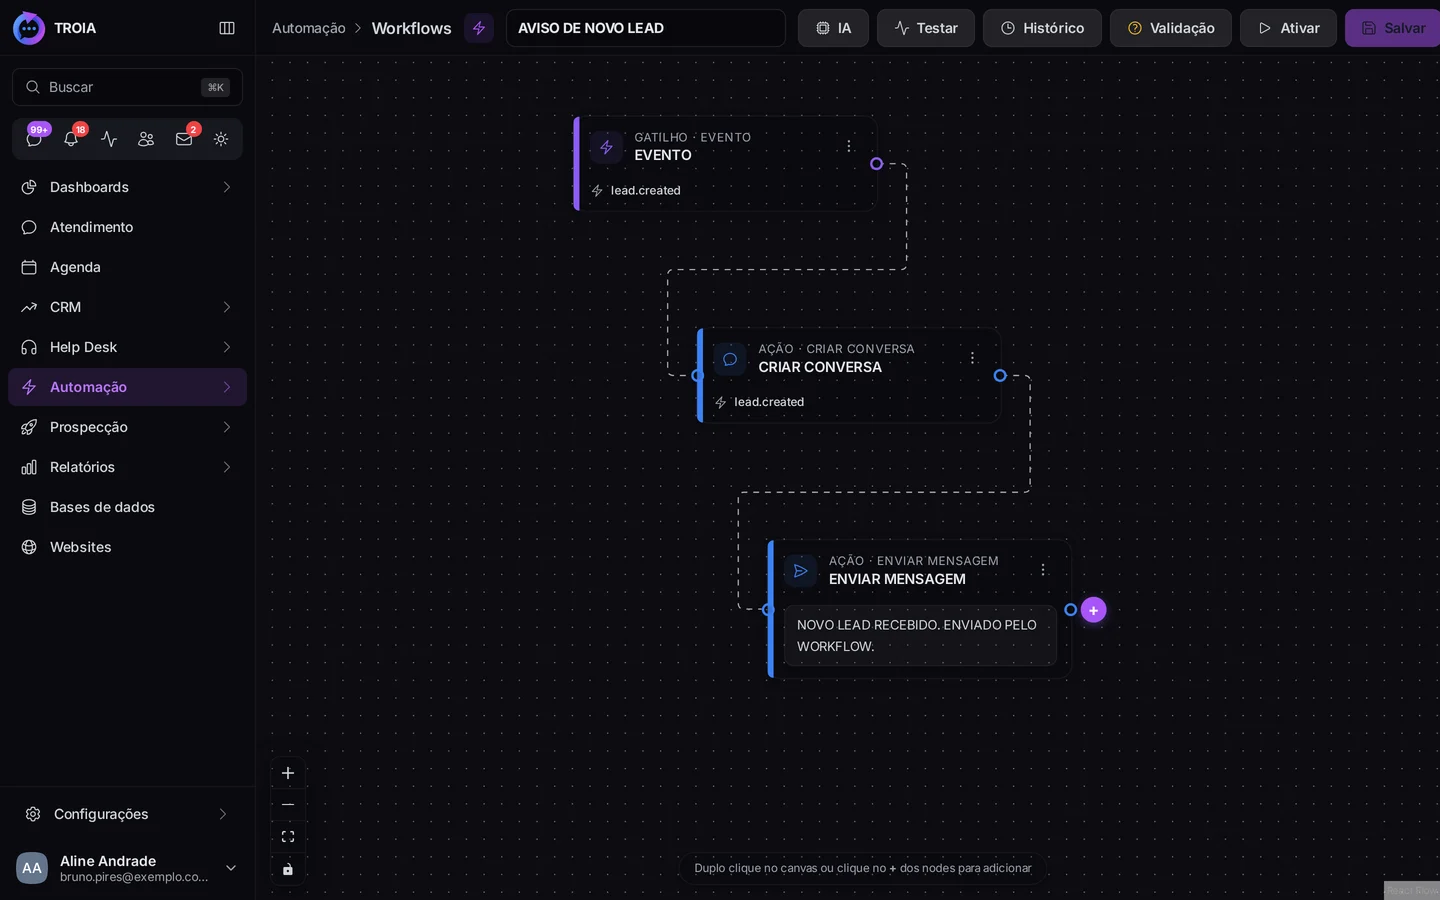The image size is (1440, 900).
Task: Expand the CRM section chevron
Action: tap(227, 307)
